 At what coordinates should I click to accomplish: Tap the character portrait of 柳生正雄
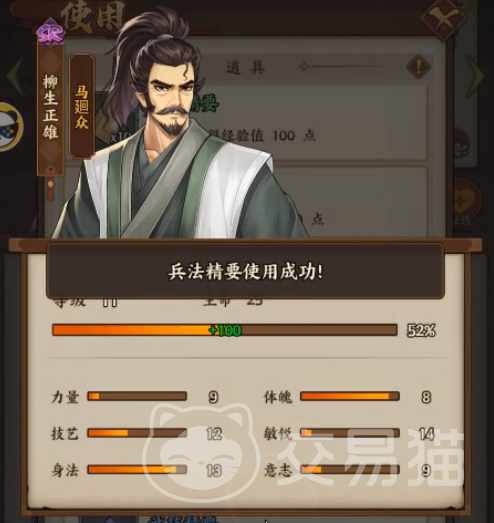click(180, 127)
